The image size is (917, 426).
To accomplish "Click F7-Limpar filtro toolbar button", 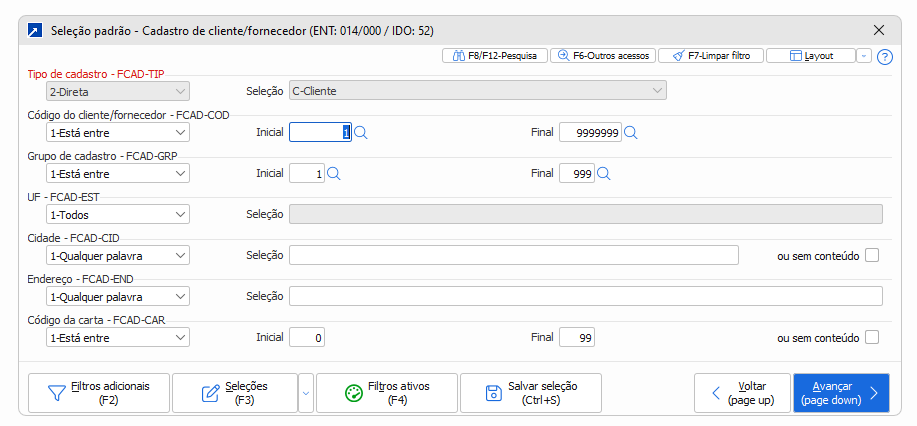I will coord(711,56).
